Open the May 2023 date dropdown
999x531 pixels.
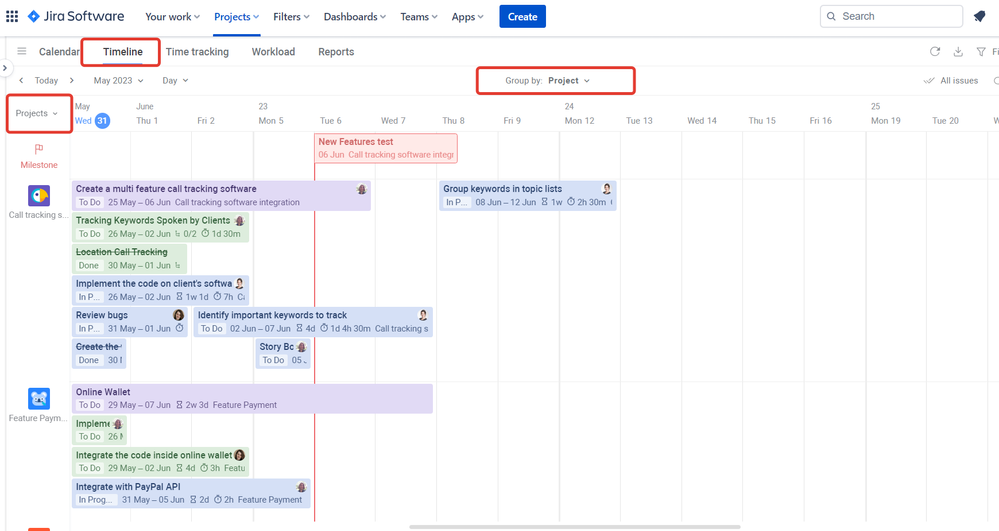coord(119,80)
